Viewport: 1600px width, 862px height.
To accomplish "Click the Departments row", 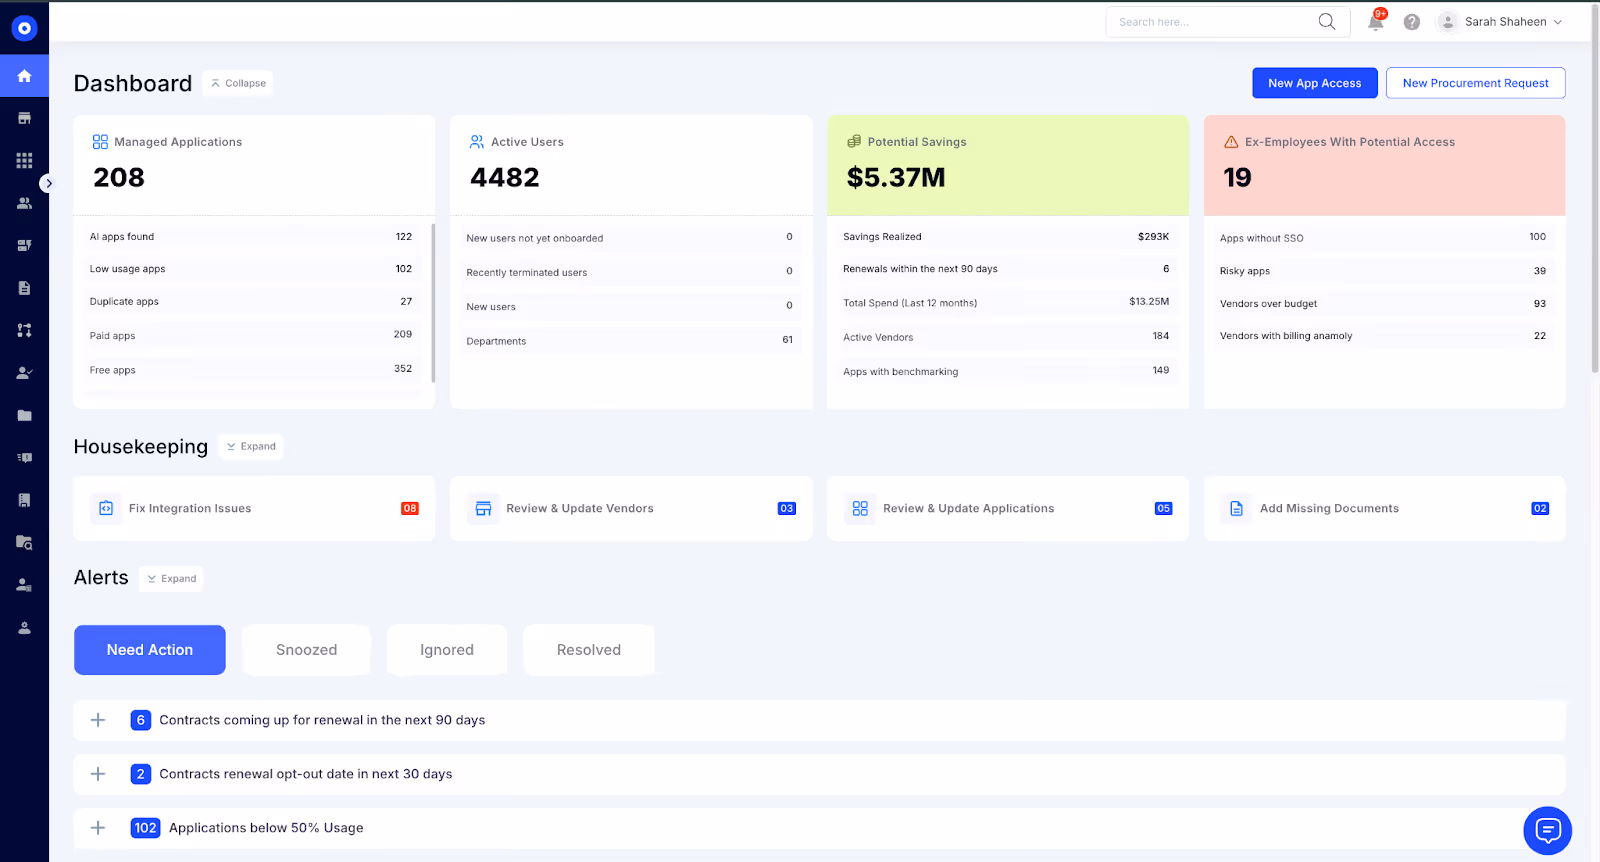I will pyautogui.click(x=631, y=341).
